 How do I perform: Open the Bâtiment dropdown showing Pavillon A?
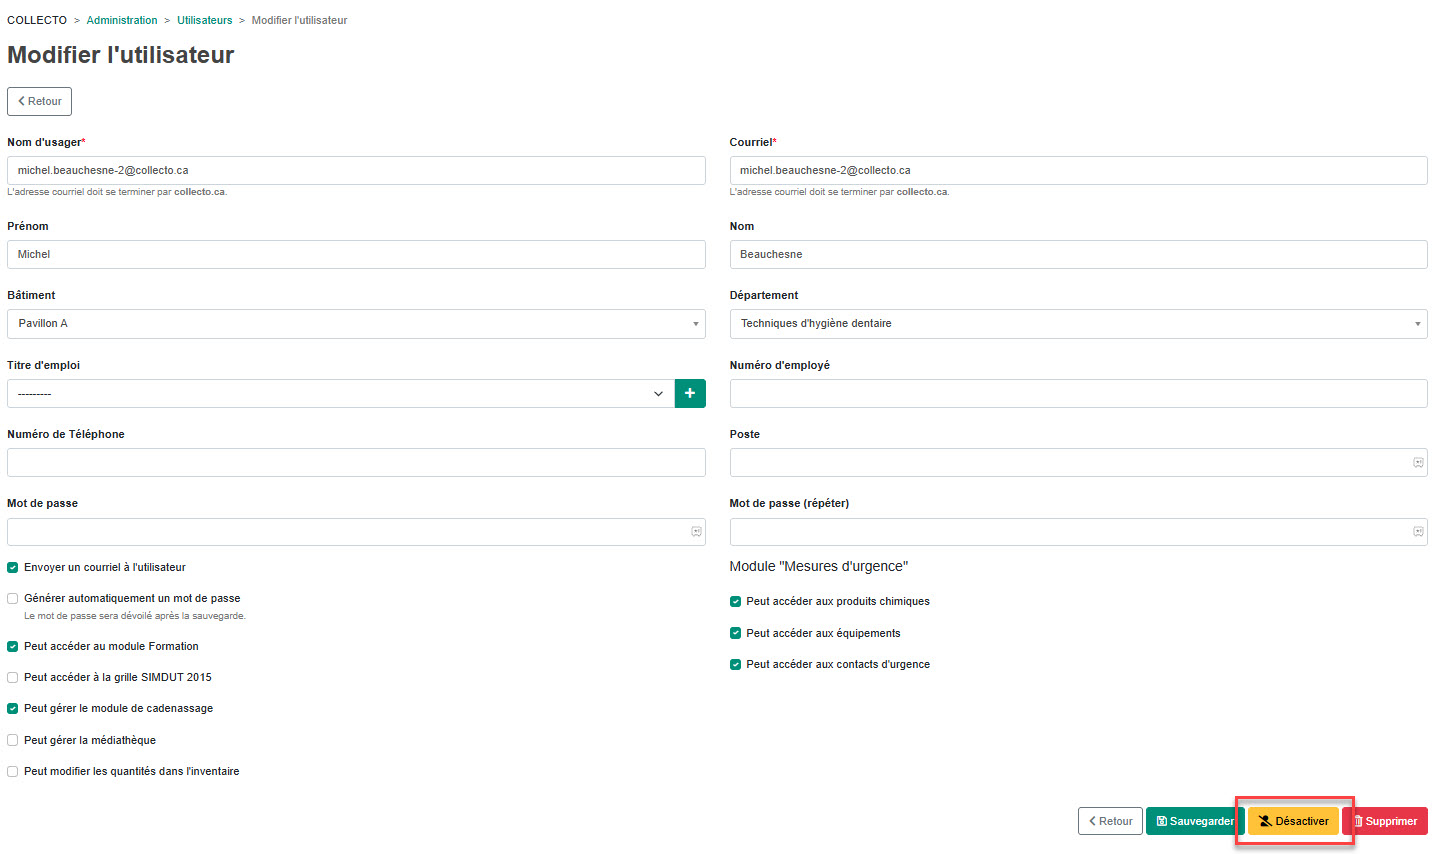click(x=356, y=323)
